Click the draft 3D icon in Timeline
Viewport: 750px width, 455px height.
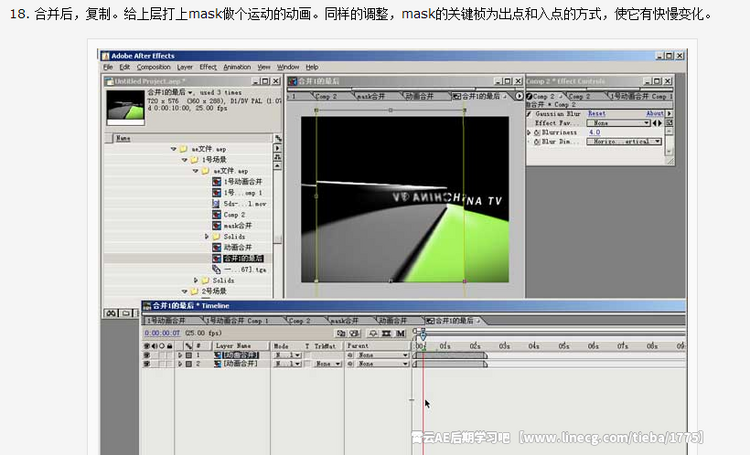(x=354, y=333)
